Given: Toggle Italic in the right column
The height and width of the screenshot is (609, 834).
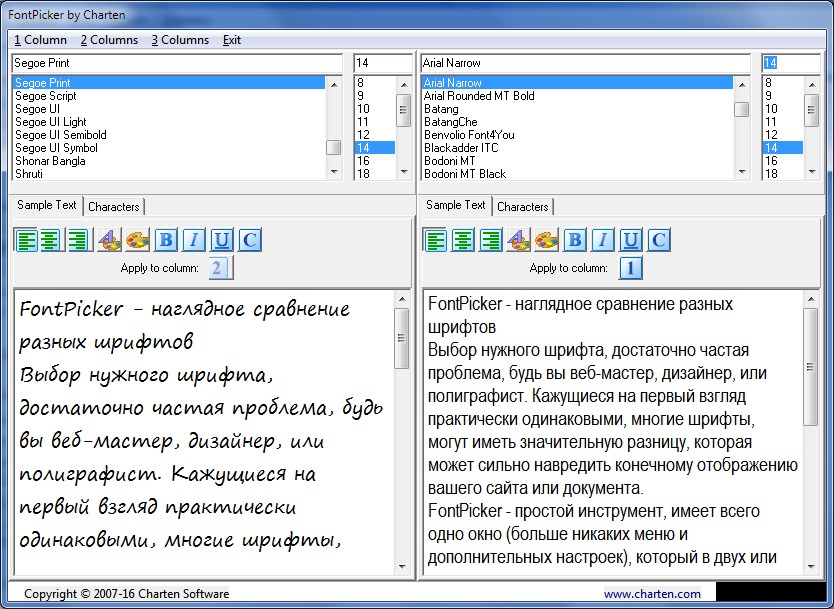Looking at the screenshot, I should [x=603, y=240].
